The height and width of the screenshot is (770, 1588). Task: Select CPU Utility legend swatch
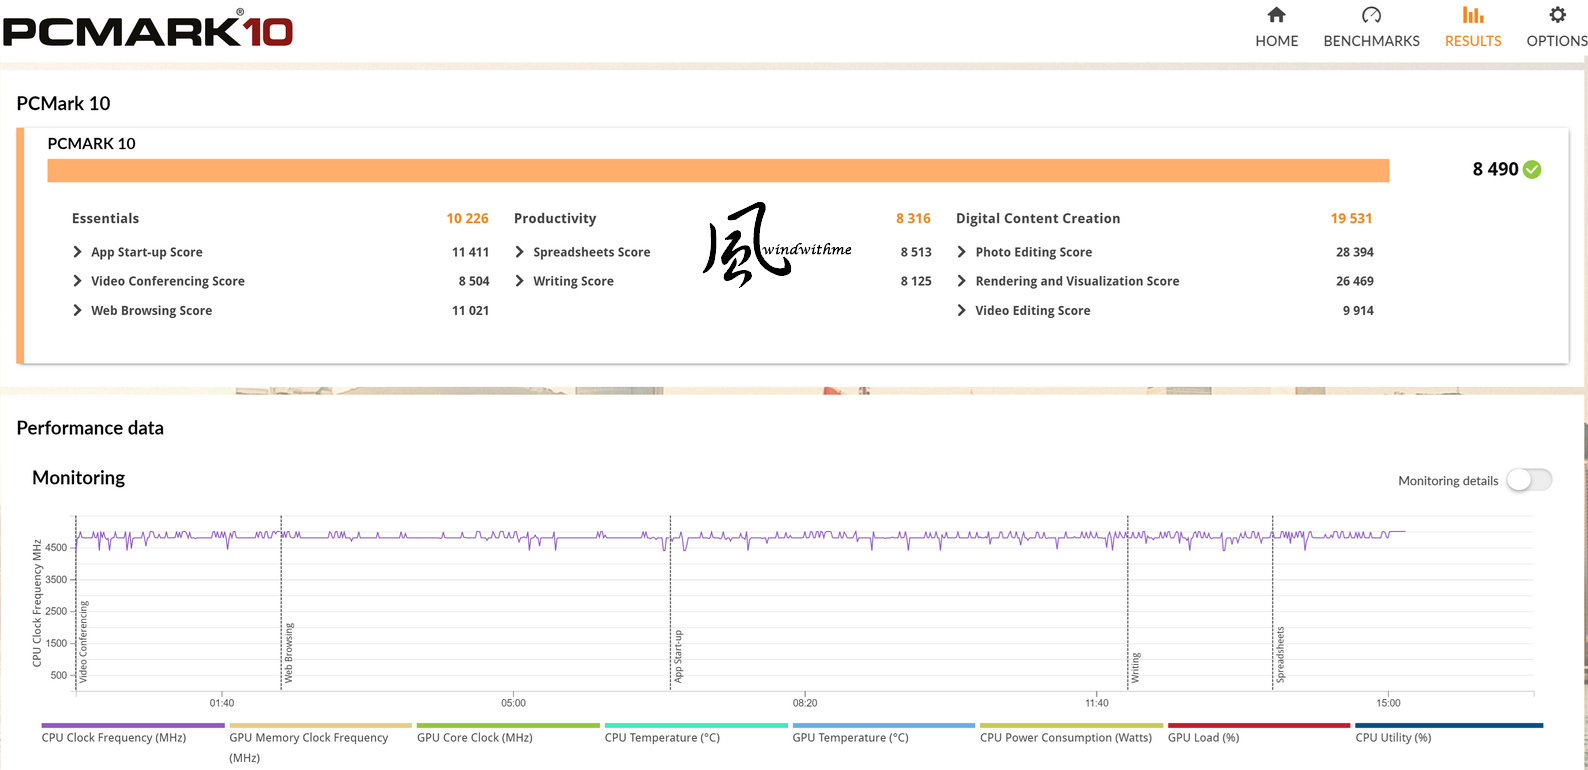point(1449,725)
